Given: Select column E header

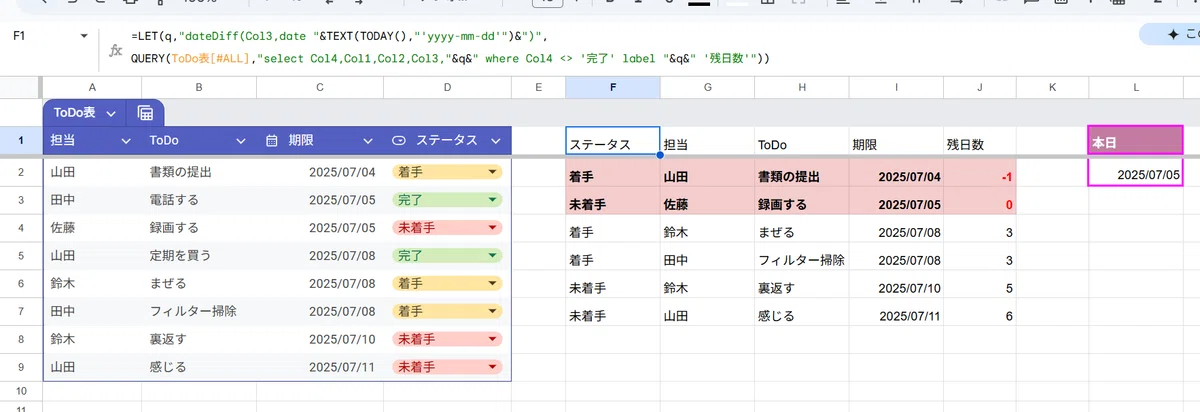Looking at the screenshot, I should 538,89.
